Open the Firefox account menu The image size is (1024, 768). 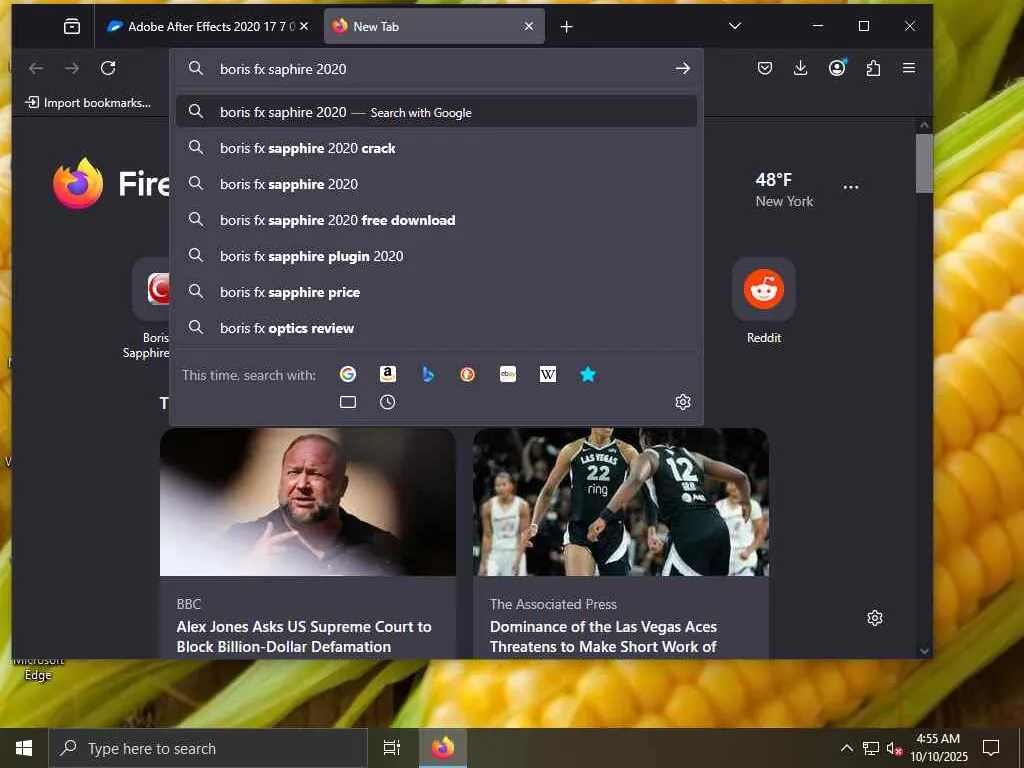pyautogui.click(x=837, y=68)
